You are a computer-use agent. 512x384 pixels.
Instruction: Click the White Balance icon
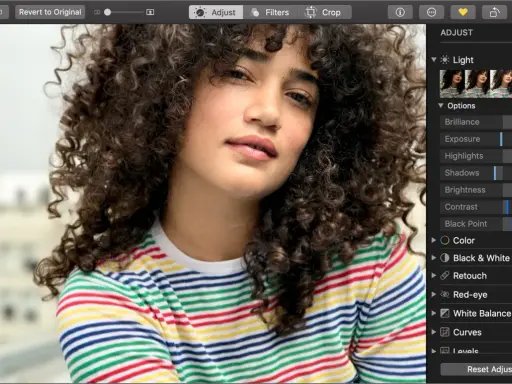(x=445, y=313)
